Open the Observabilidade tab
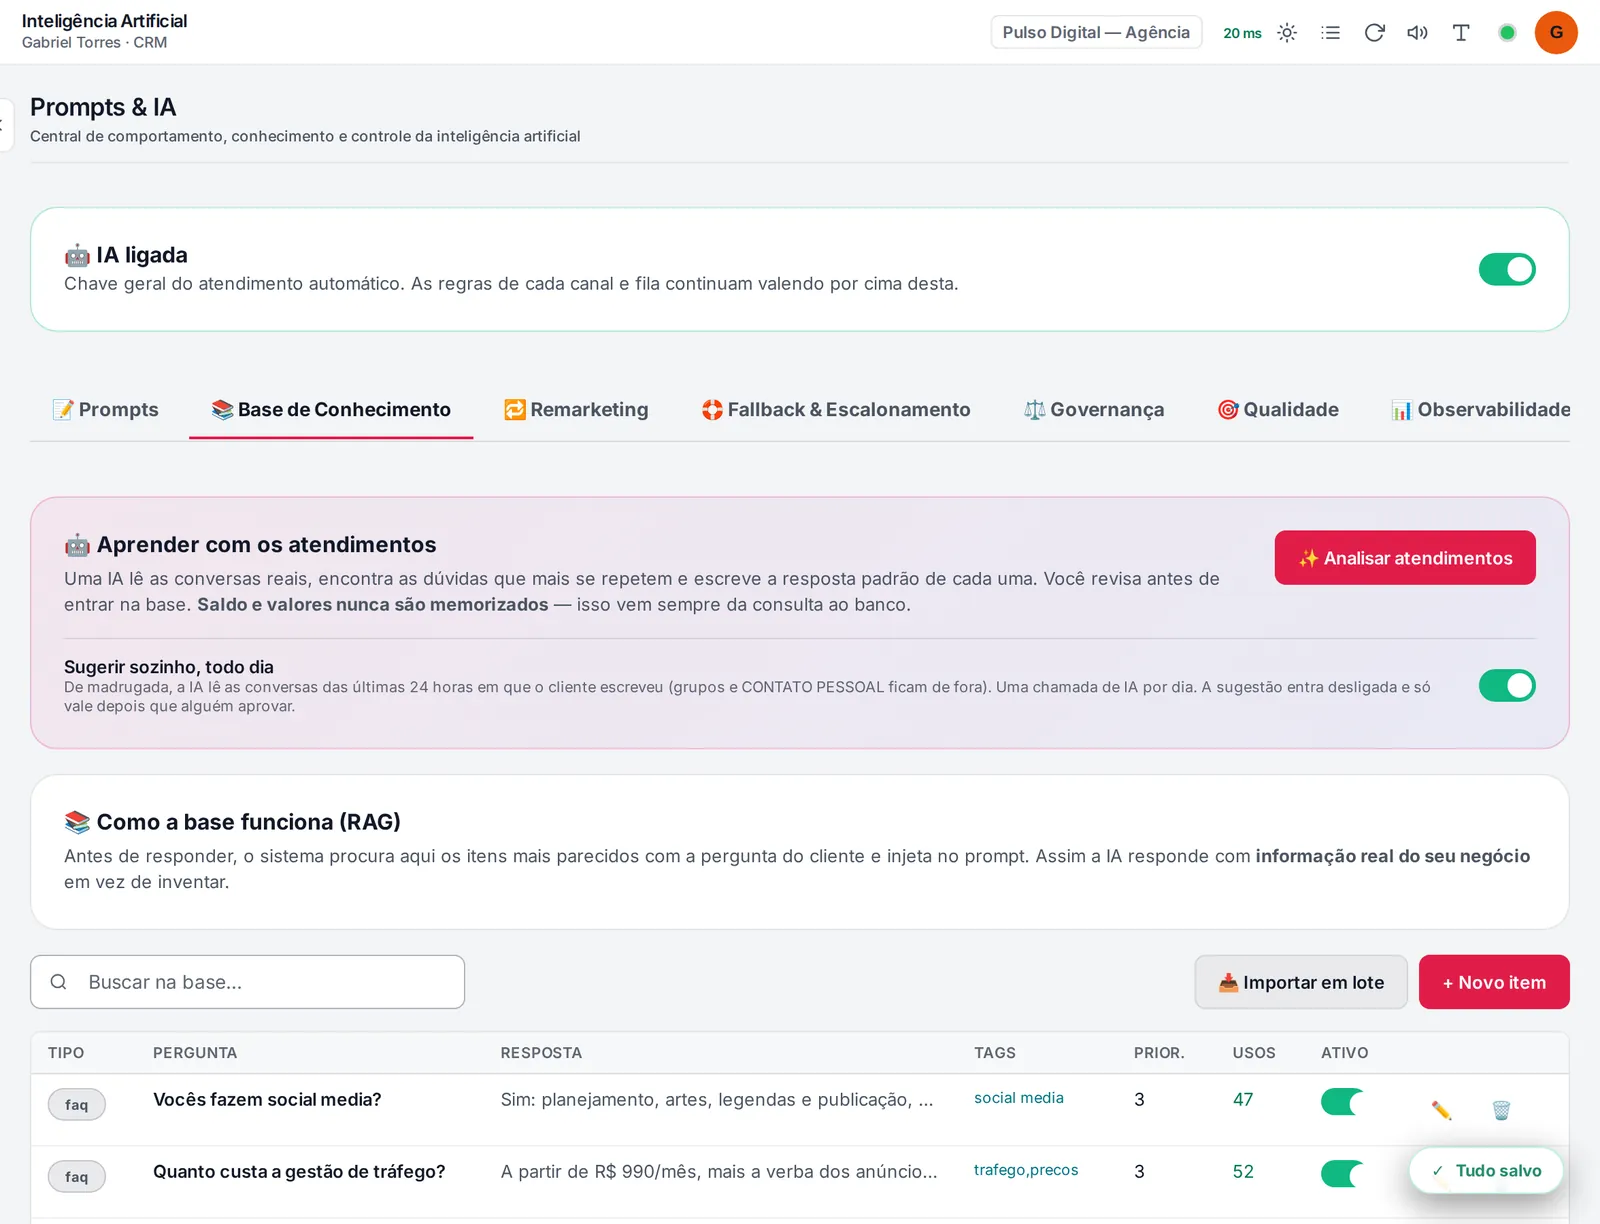Viewport: 1600px width, 1224px height. click(1481, 410)
